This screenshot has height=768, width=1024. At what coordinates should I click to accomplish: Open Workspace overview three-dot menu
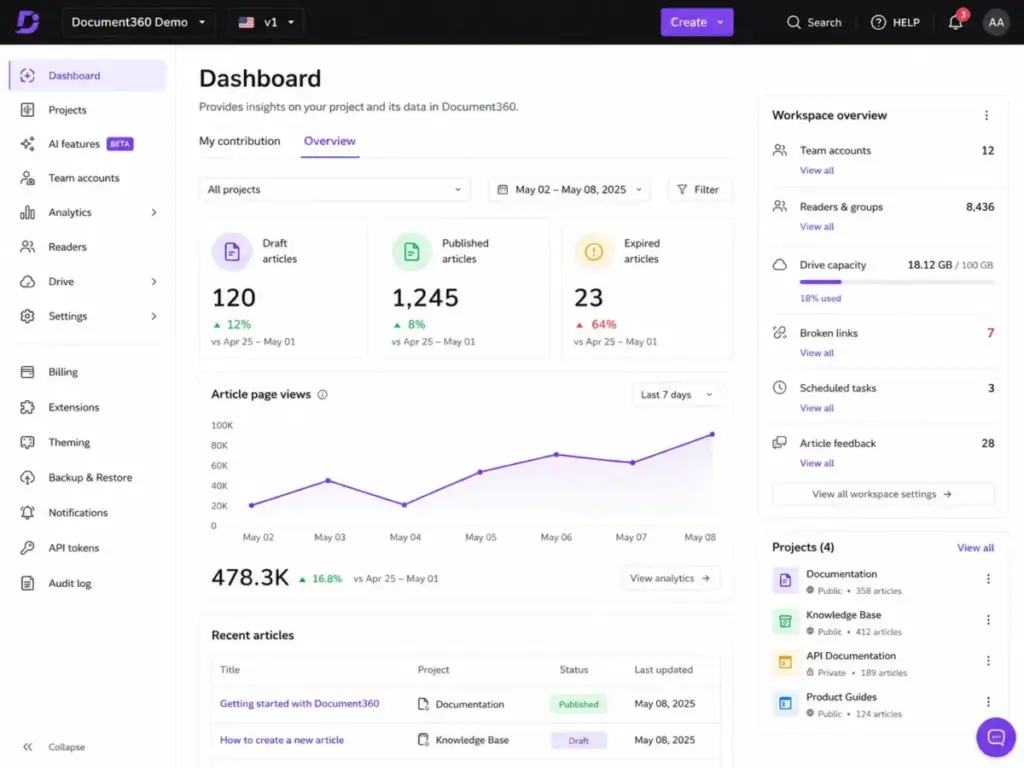coord(986,115)
